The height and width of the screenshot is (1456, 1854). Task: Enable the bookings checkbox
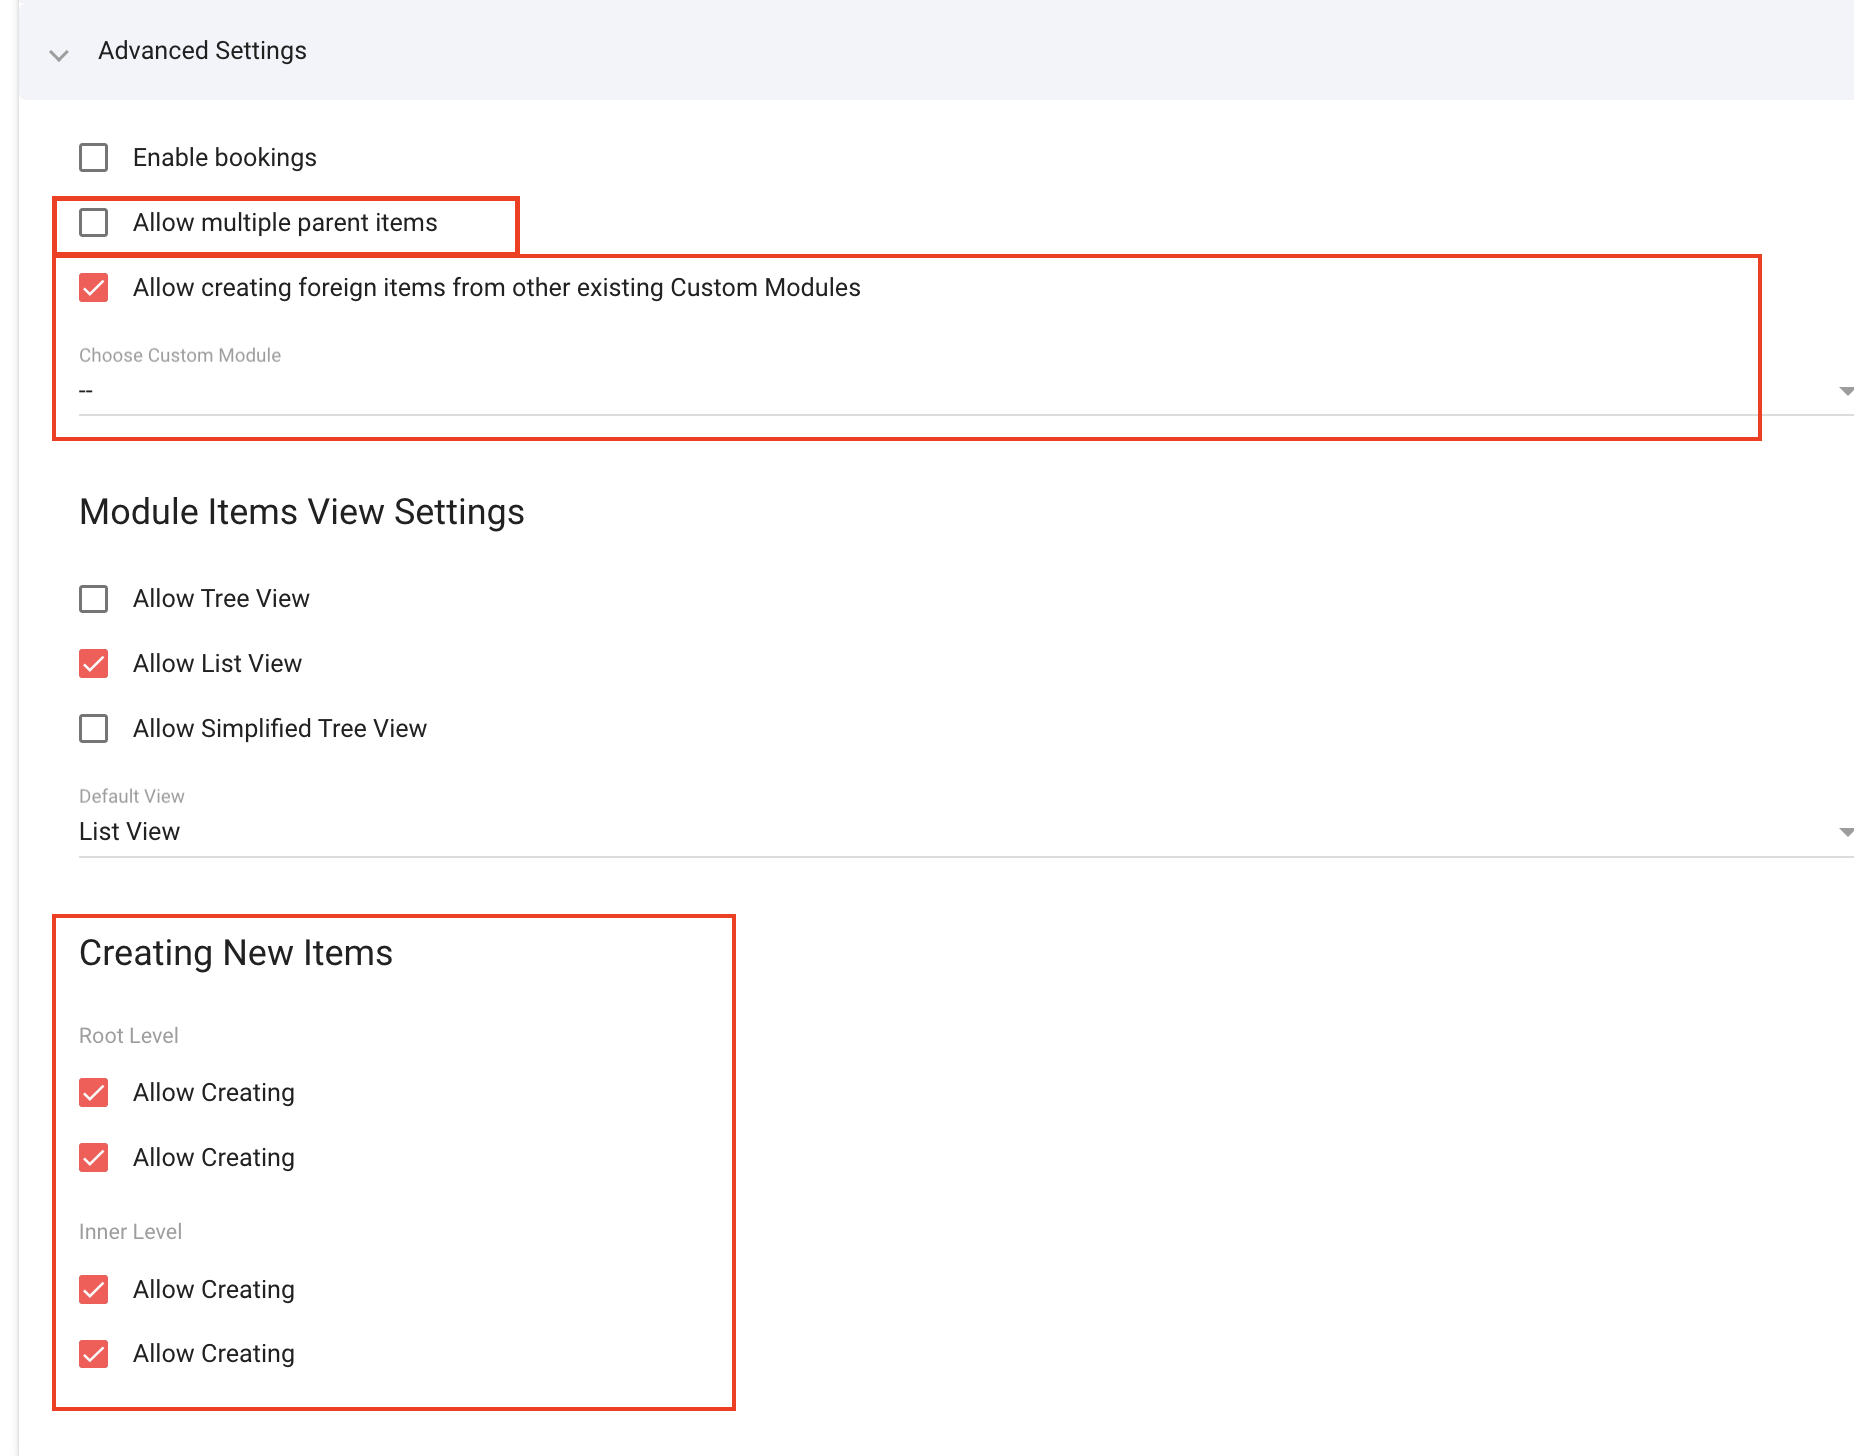(94, 158)
